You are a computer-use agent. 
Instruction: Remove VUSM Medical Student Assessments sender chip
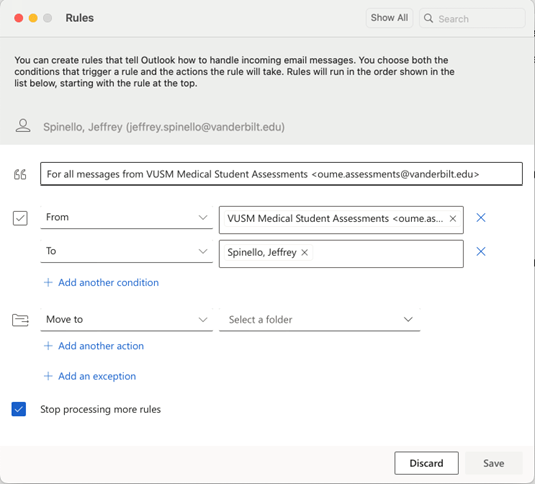pyautogui.click(x=453, y=219)
